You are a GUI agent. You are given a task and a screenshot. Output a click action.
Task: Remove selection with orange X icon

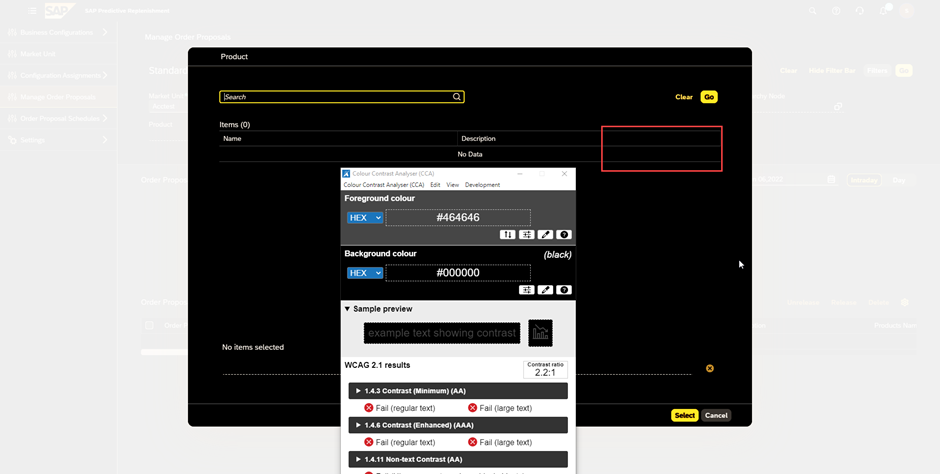point(710,369)
